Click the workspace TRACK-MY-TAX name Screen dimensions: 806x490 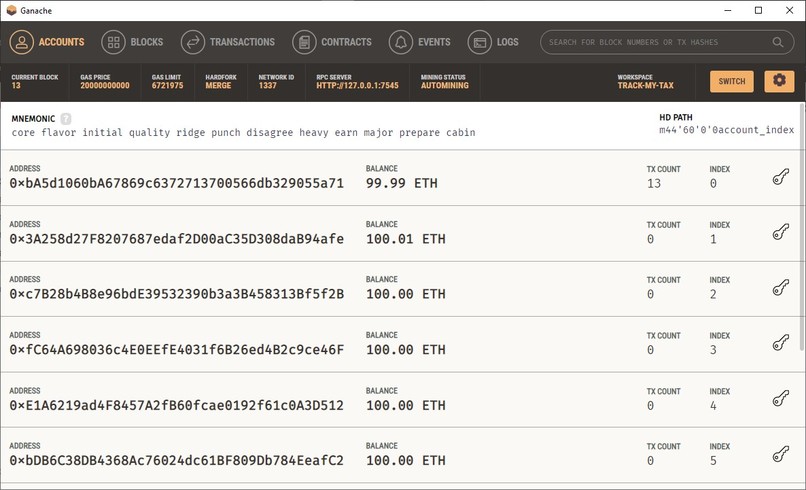point(646,86)
